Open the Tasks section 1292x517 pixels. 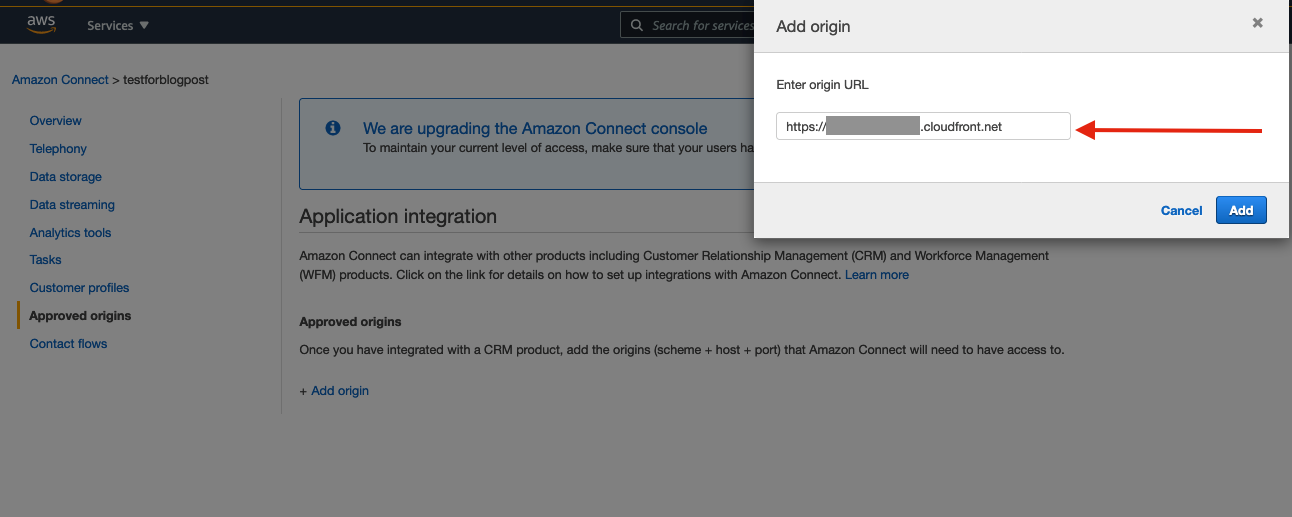pyautogui.click(x=46, y=260)
